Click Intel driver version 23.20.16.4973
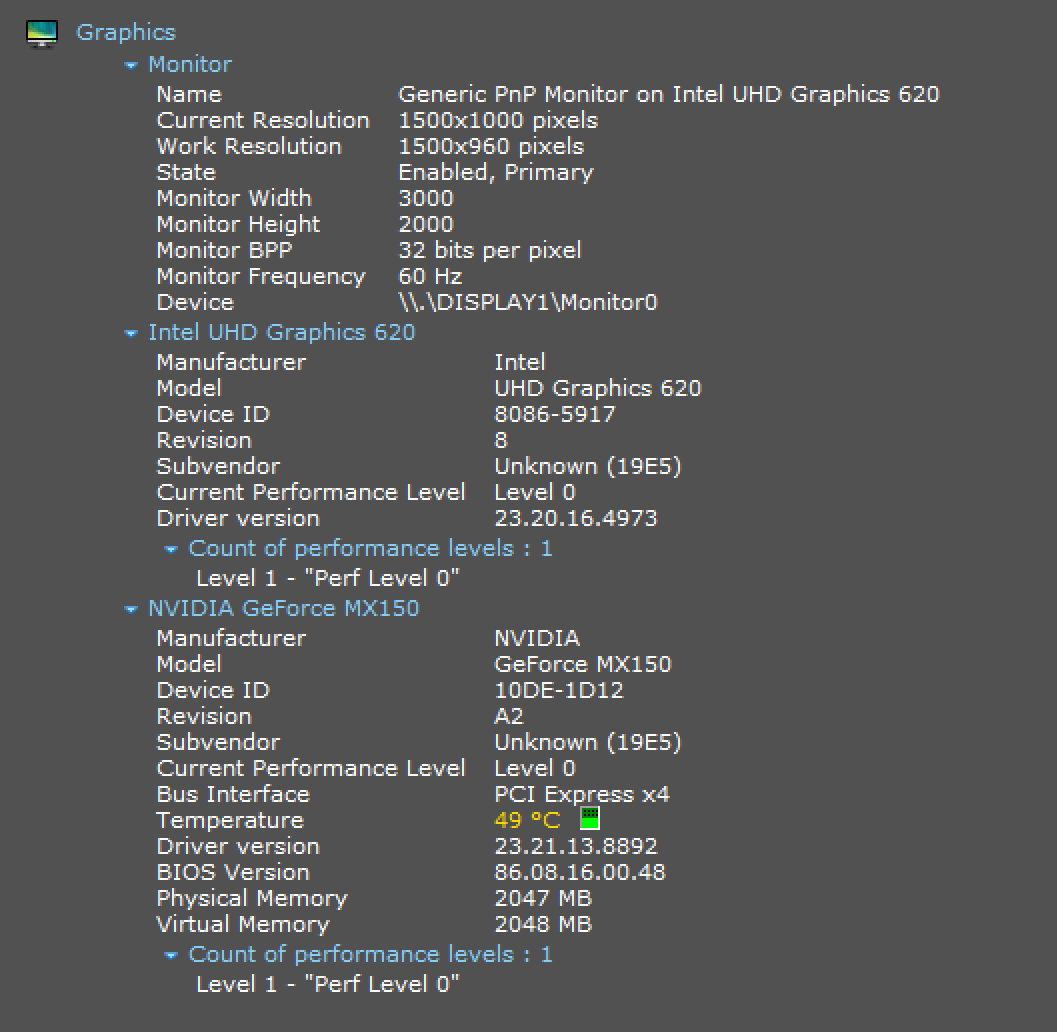Viewport: 1057px width, 1032px height. point(575,518)
